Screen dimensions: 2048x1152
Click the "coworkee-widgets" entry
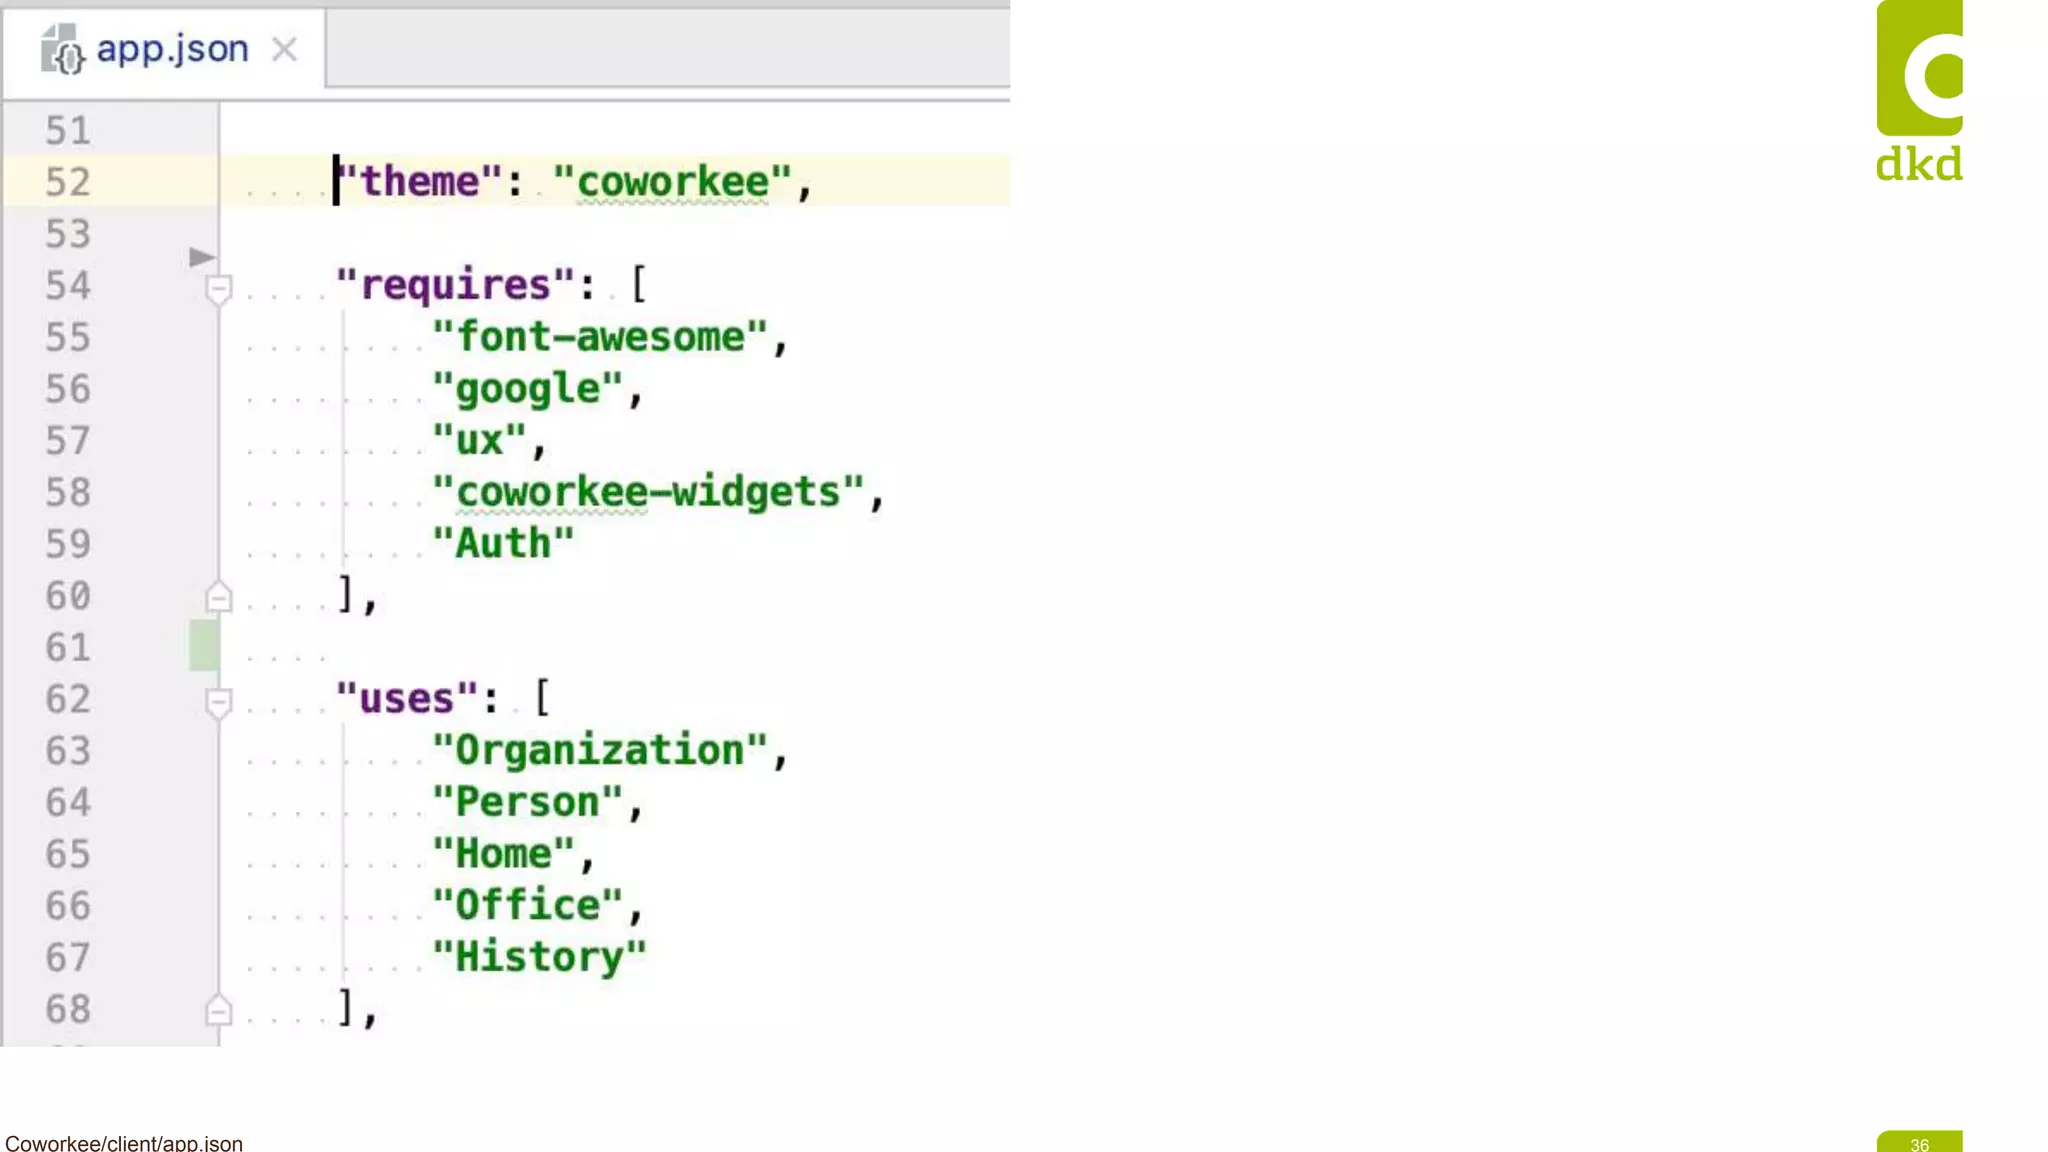tap(648, 492)
